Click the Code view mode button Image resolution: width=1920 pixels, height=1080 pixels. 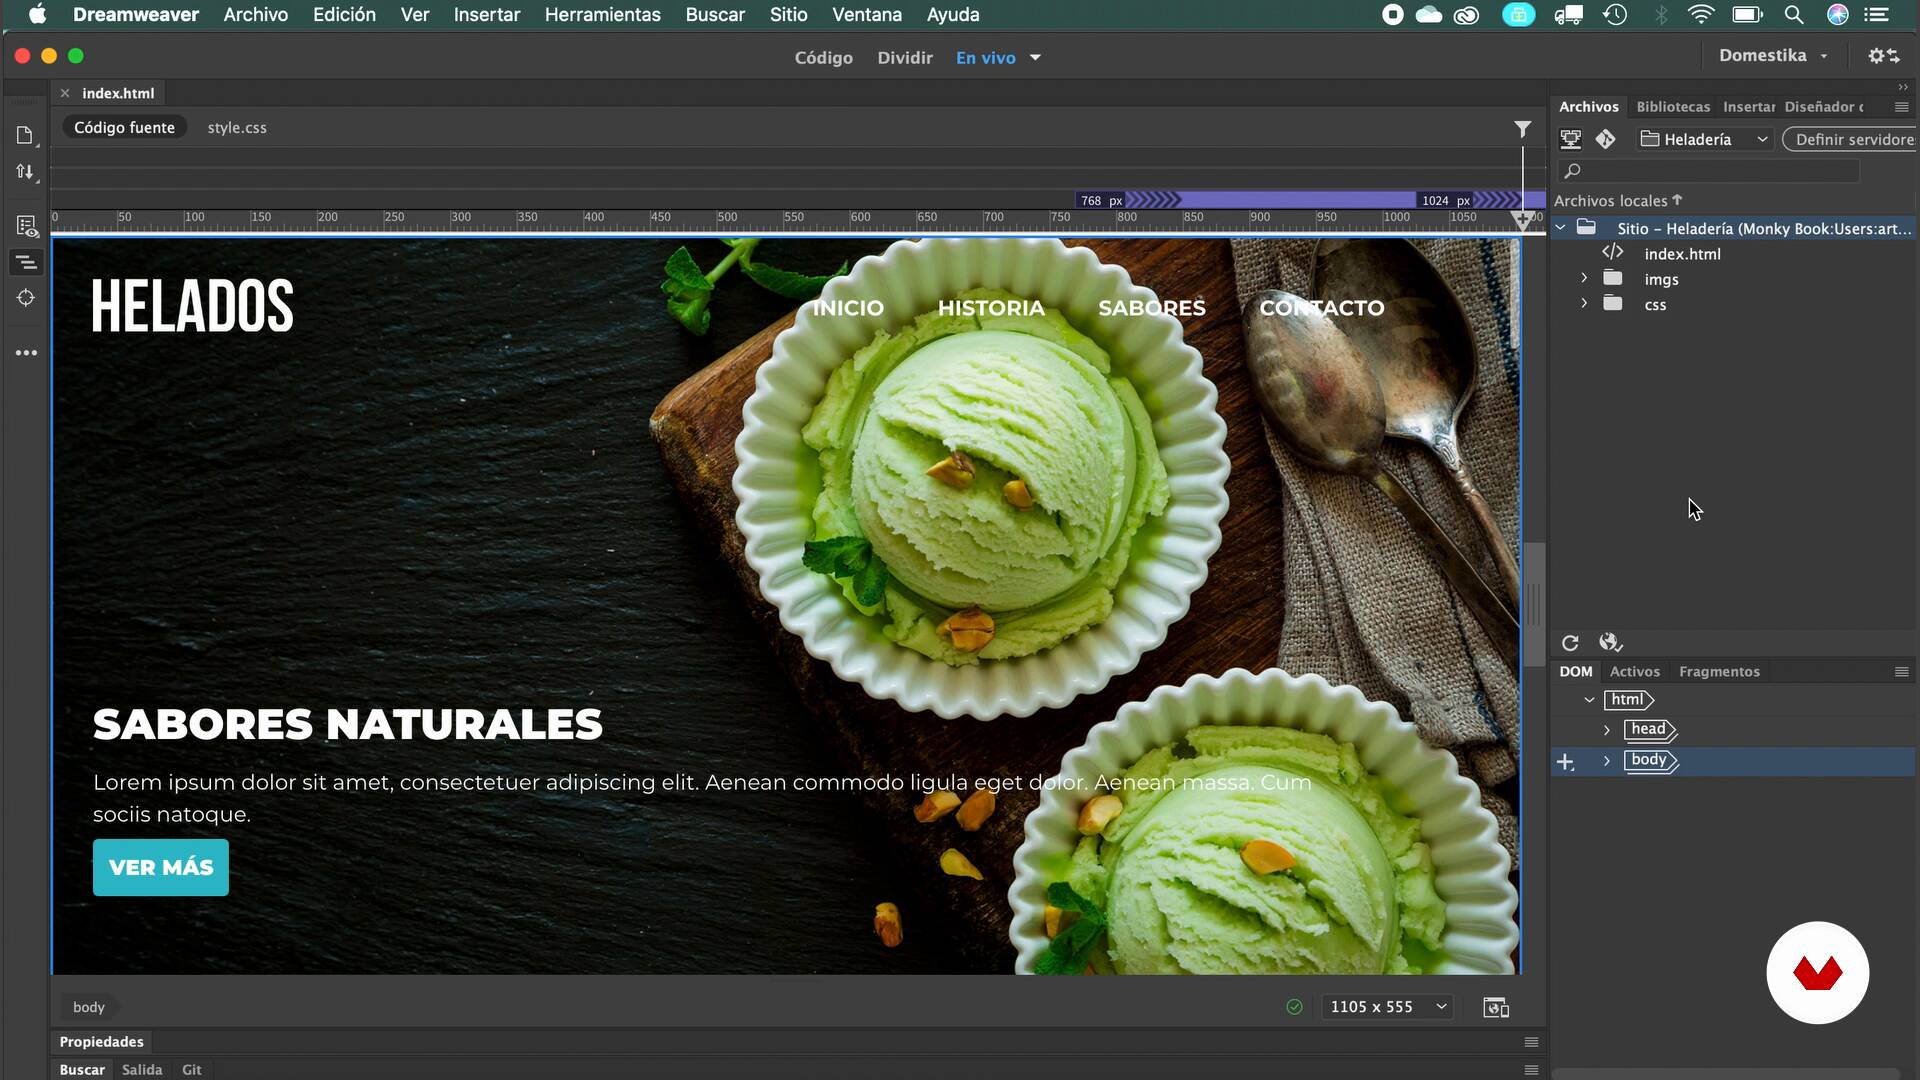coord(823,57)
